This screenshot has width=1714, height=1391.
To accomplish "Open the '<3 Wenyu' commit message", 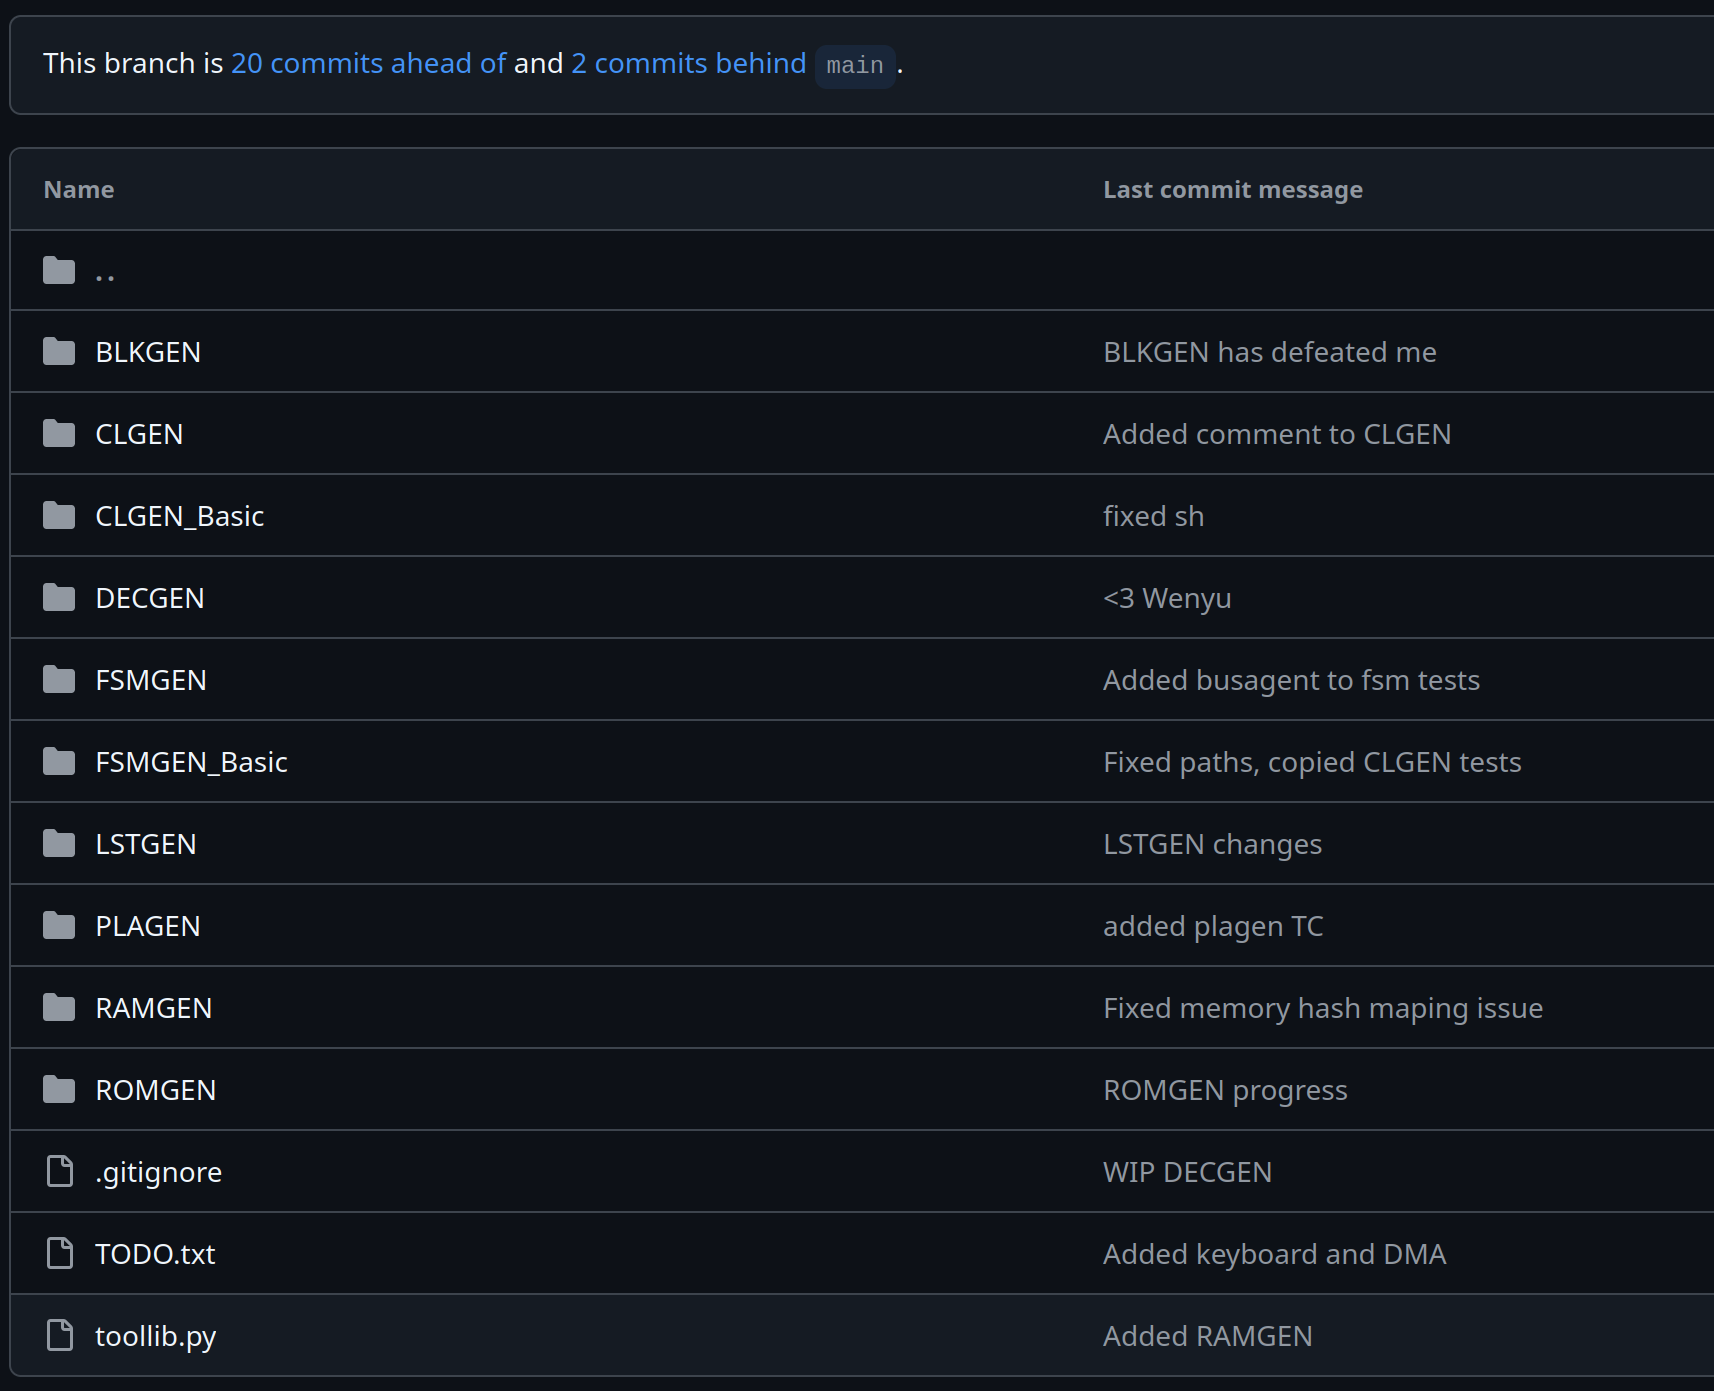I will pos(1166,598).
